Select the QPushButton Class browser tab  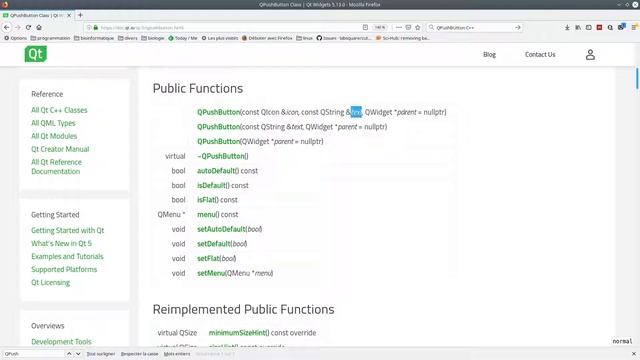coord(36,15)
